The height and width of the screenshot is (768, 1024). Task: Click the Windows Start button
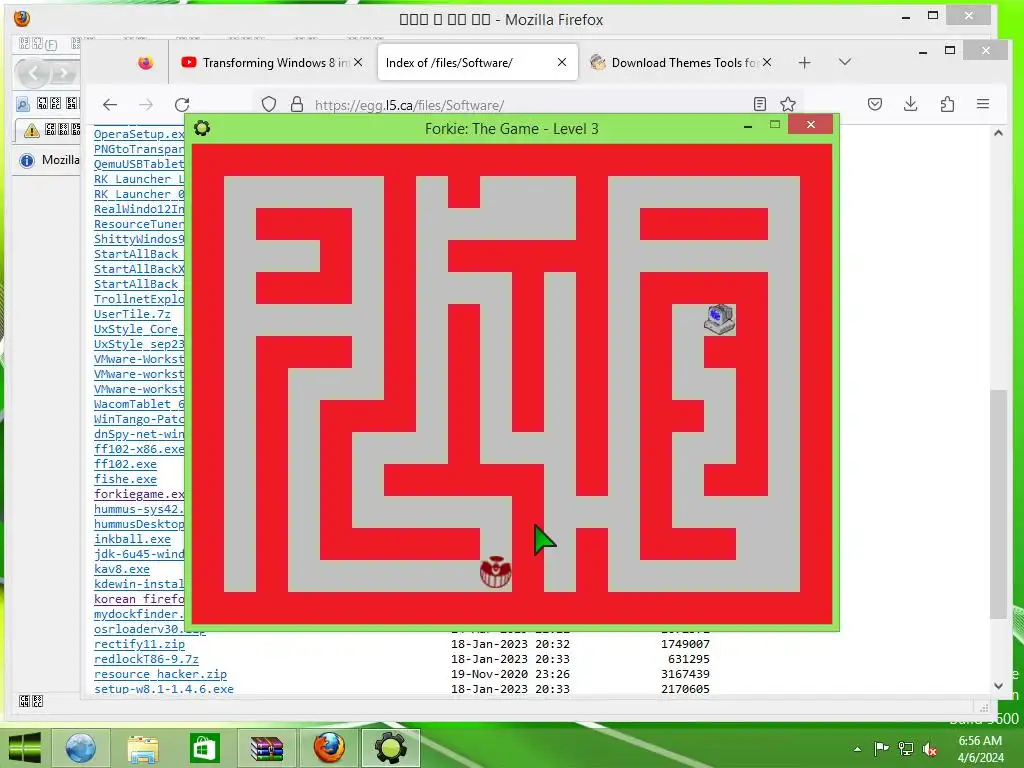point(25,748)
